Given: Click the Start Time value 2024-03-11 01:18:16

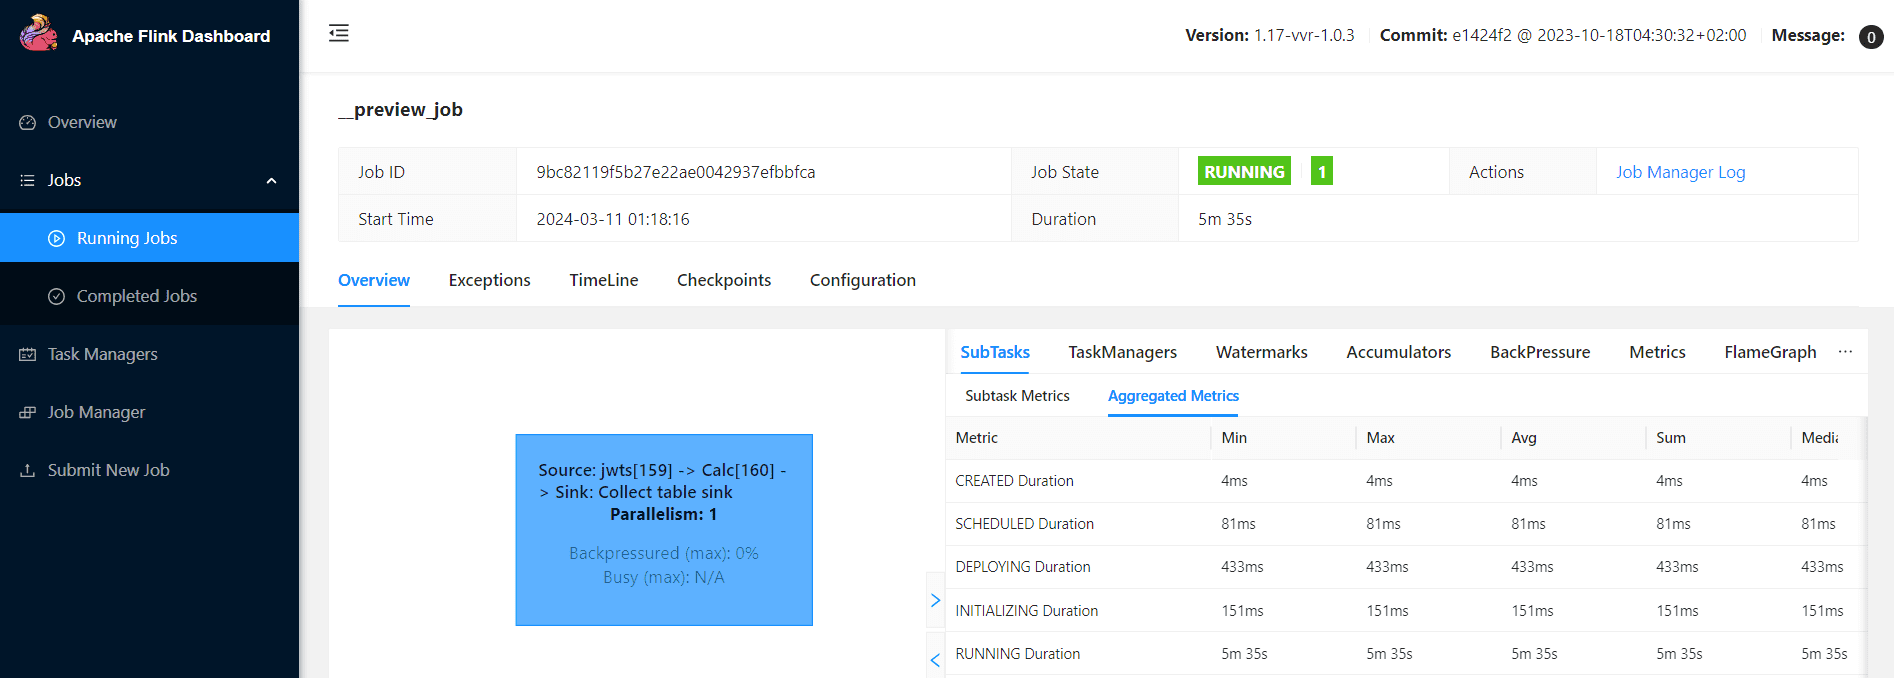Looking at the screenshot, I should [x=613, y=219].
